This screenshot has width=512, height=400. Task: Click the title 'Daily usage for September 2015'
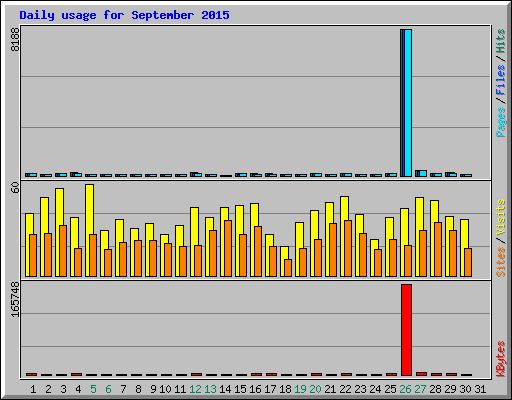coord(124,15)
